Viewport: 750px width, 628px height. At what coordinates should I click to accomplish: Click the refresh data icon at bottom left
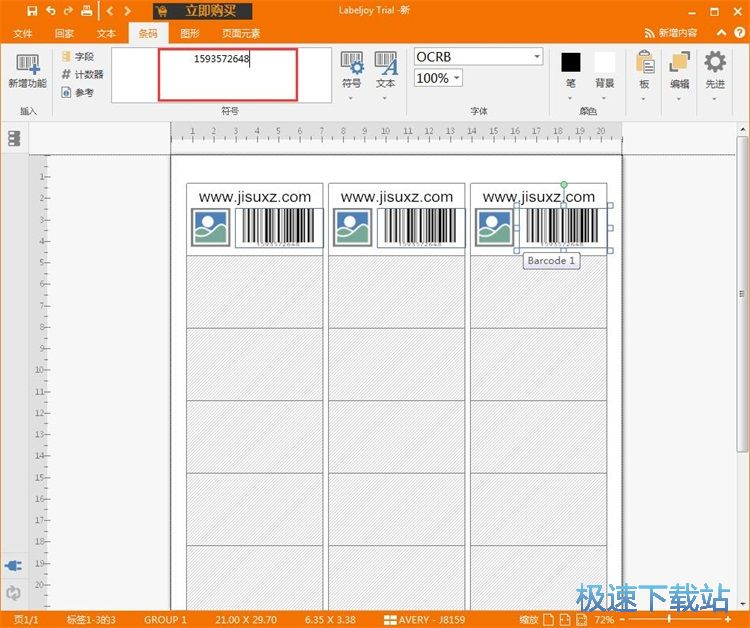point(13,593)
